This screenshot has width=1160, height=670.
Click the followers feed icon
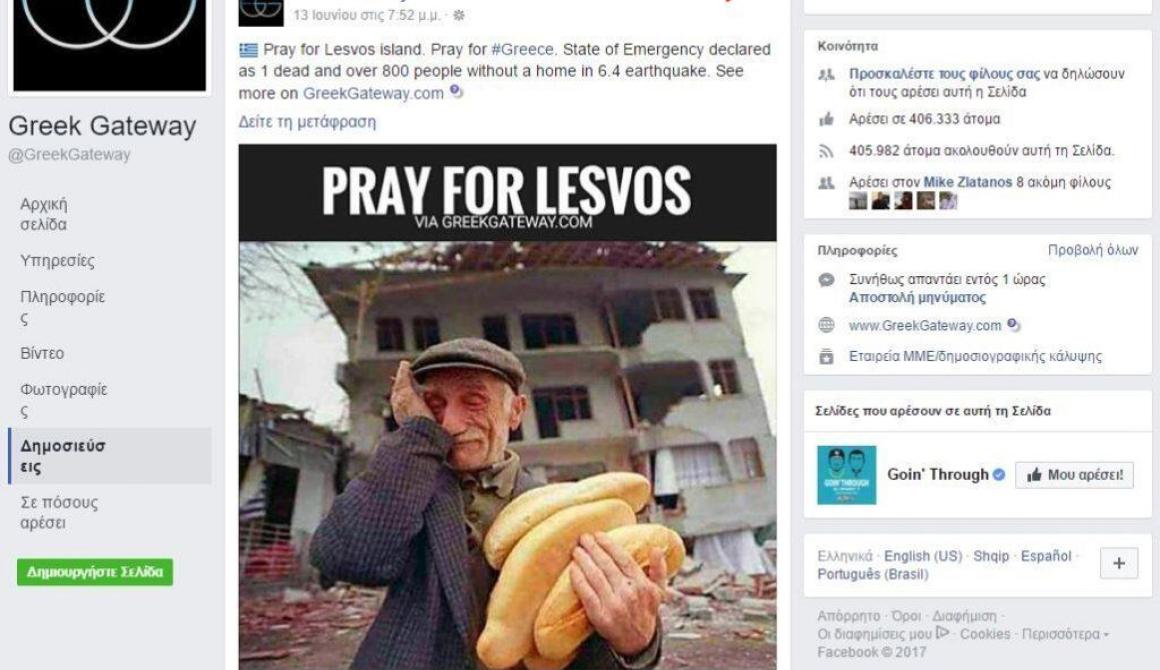click(x=826, y=151)
